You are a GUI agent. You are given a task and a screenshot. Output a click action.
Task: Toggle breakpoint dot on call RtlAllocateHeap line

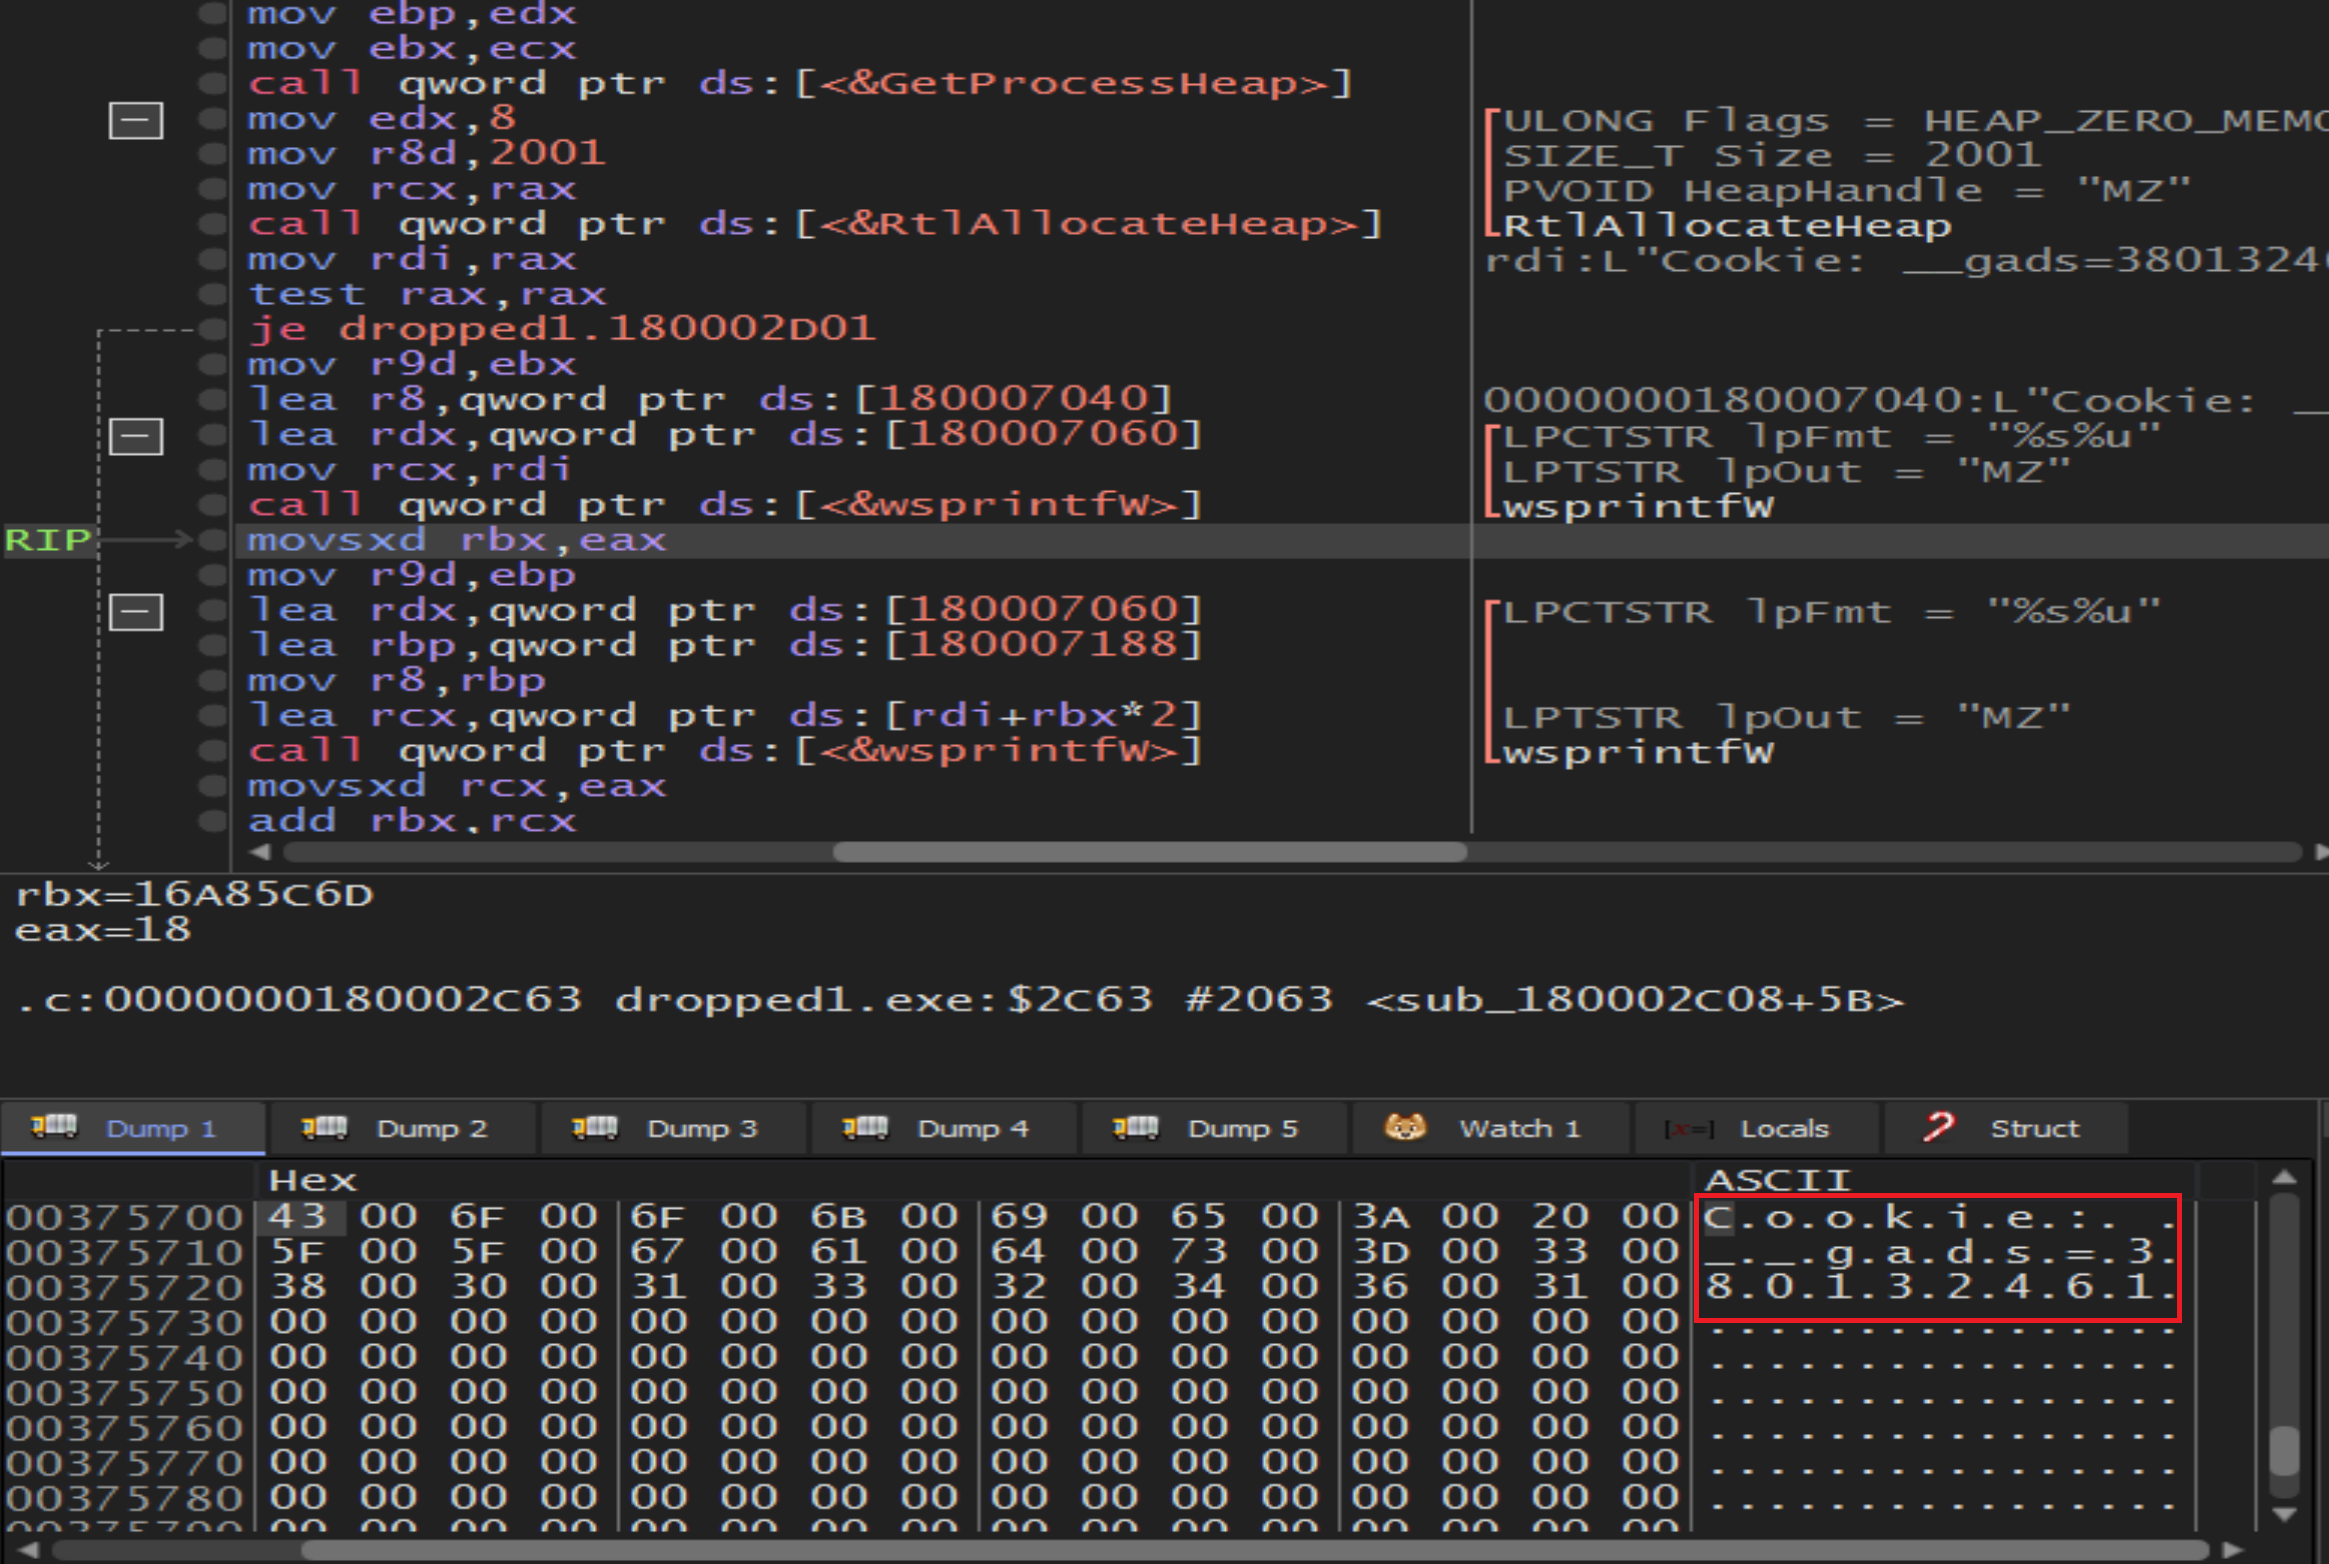212,223
